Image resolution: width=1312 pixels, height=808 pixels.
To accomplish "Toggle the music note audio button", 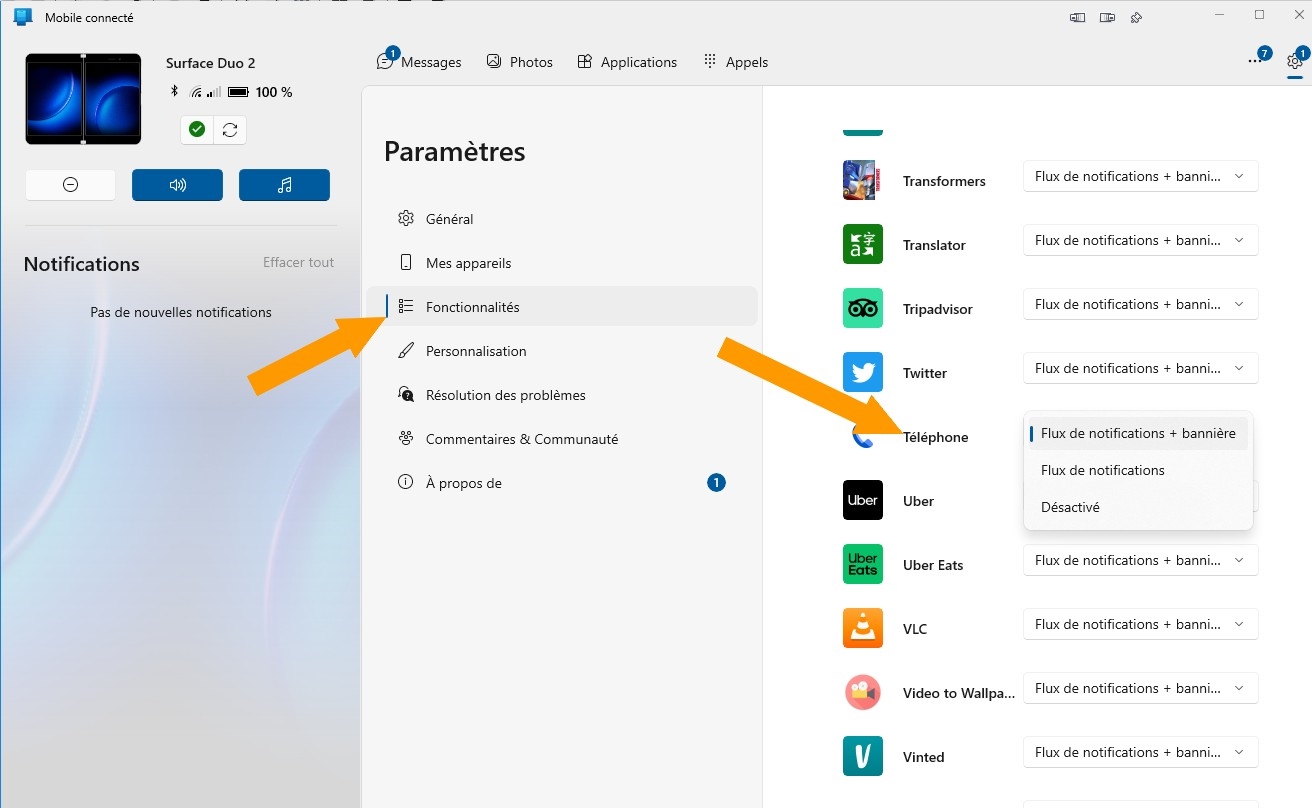I will (284, 185).
